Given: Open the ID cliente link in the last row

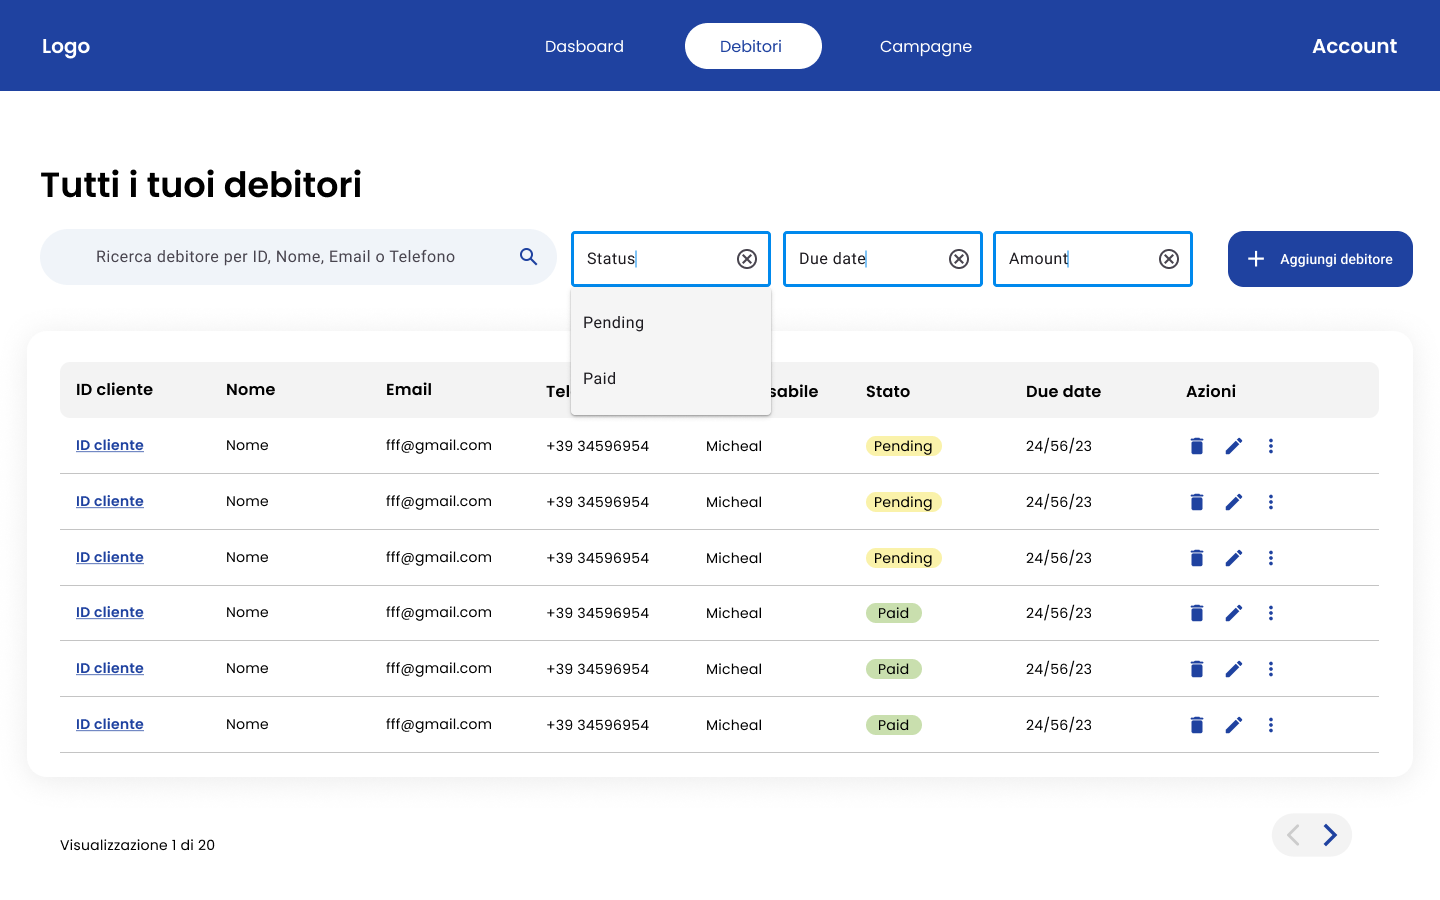Looking at the screenshot, I should point(110,724).
